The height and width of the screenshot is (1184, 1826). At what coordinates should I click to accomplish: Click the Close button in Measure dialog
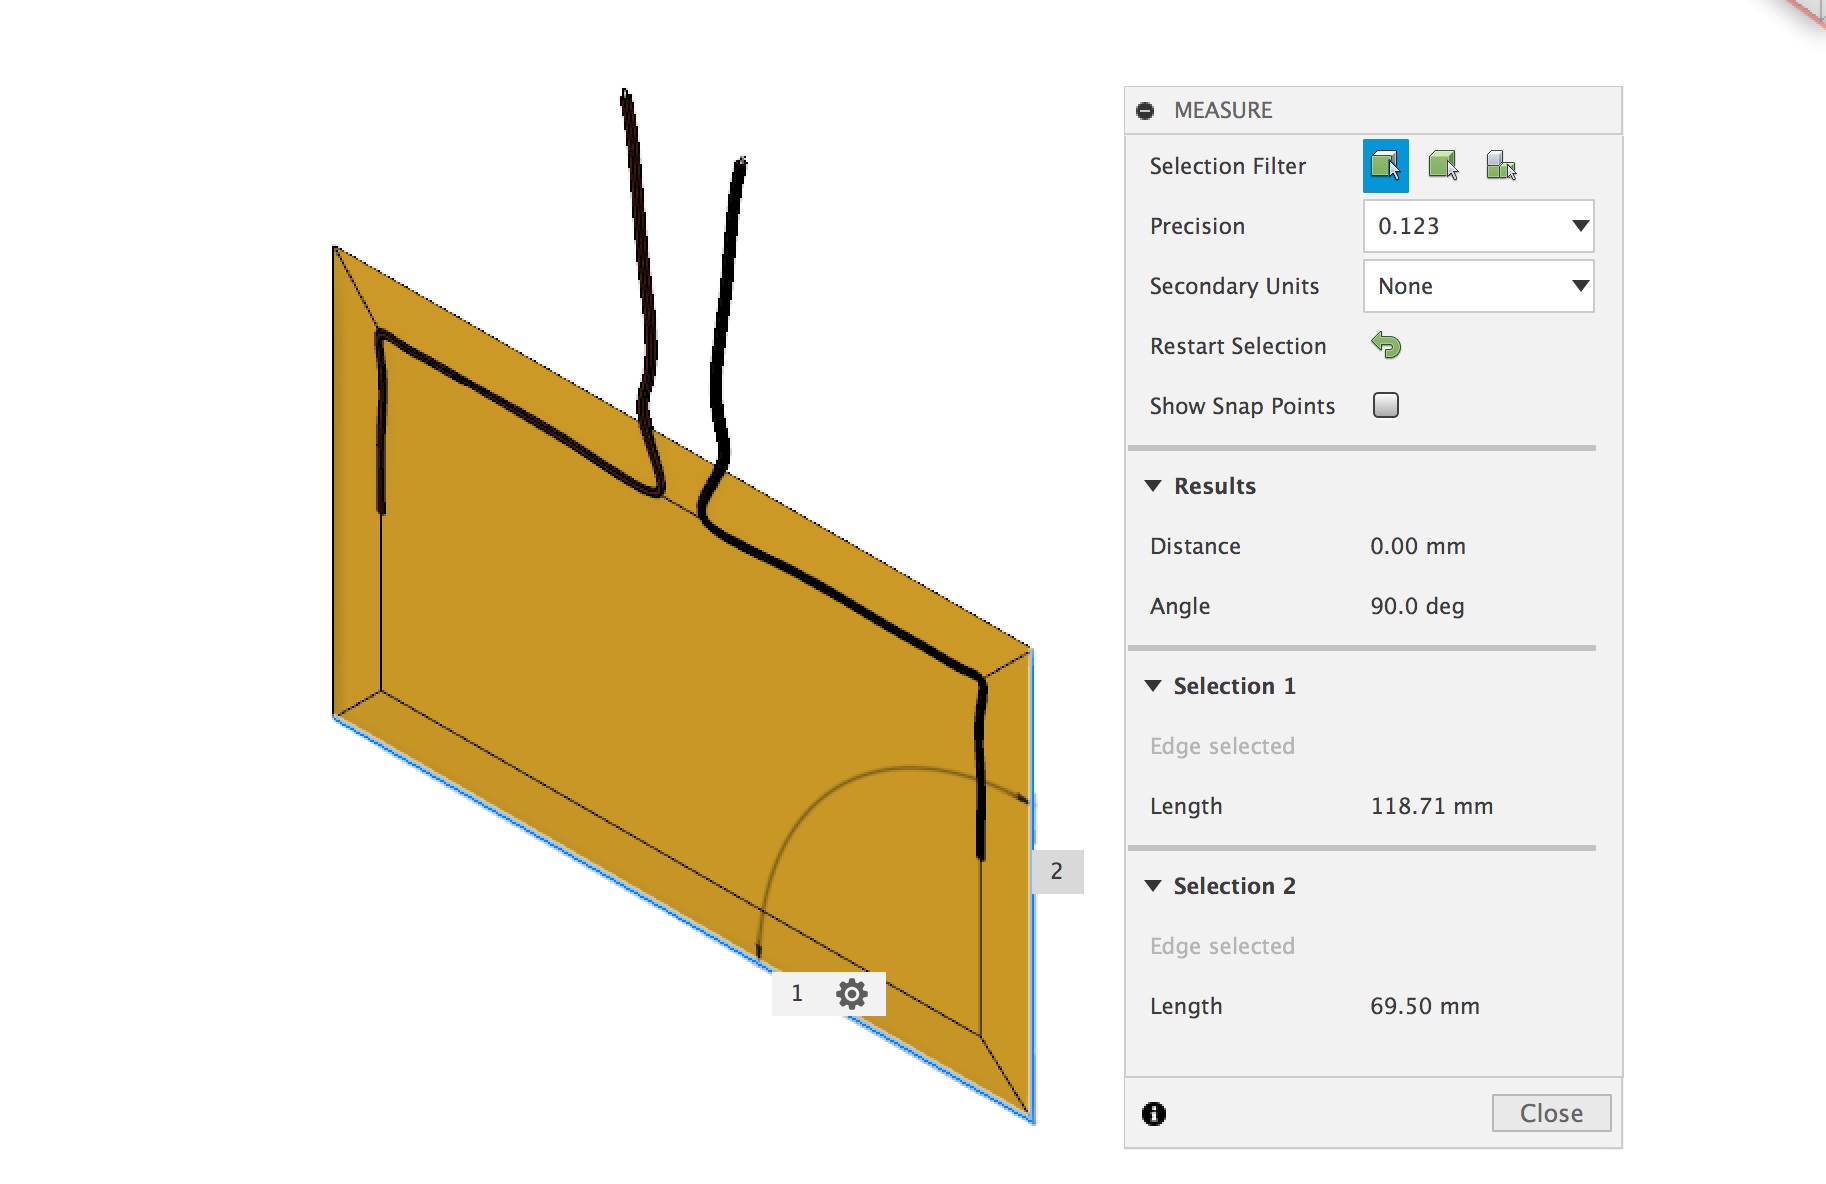[1551, 1113]
